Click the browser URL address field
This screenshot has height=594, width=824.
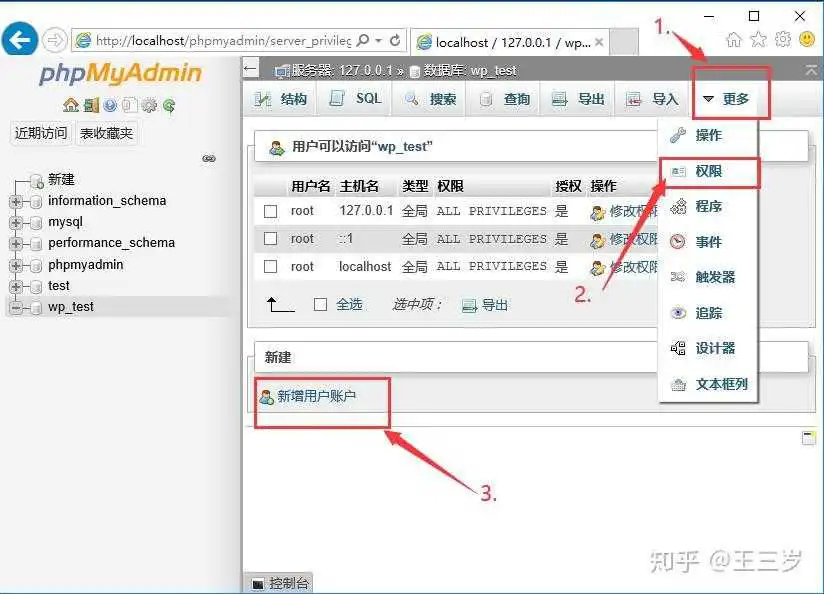(223, 40)
